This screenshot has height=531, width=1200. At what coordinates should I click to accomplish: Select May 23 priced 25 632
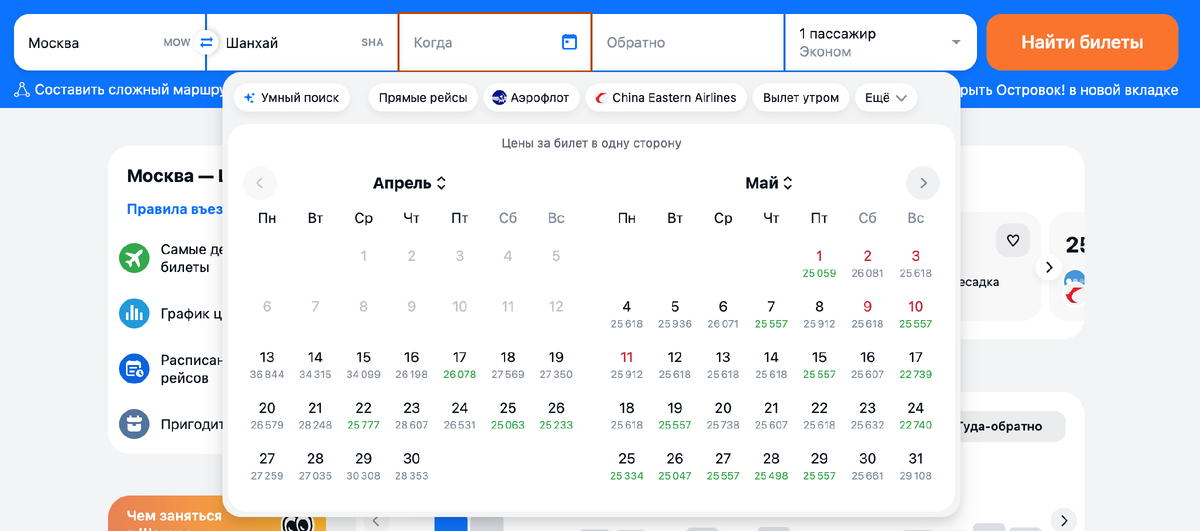click(867, 415)
